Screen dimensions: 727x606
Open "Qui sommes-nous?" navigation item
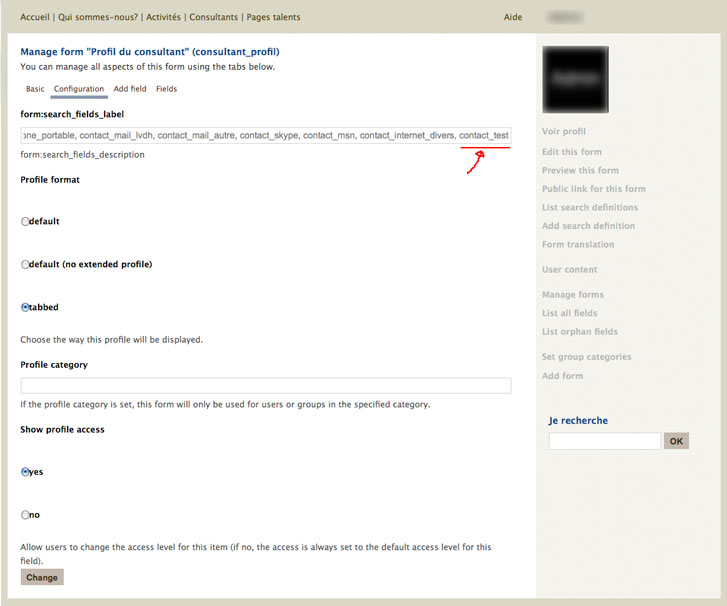[98, 17]
